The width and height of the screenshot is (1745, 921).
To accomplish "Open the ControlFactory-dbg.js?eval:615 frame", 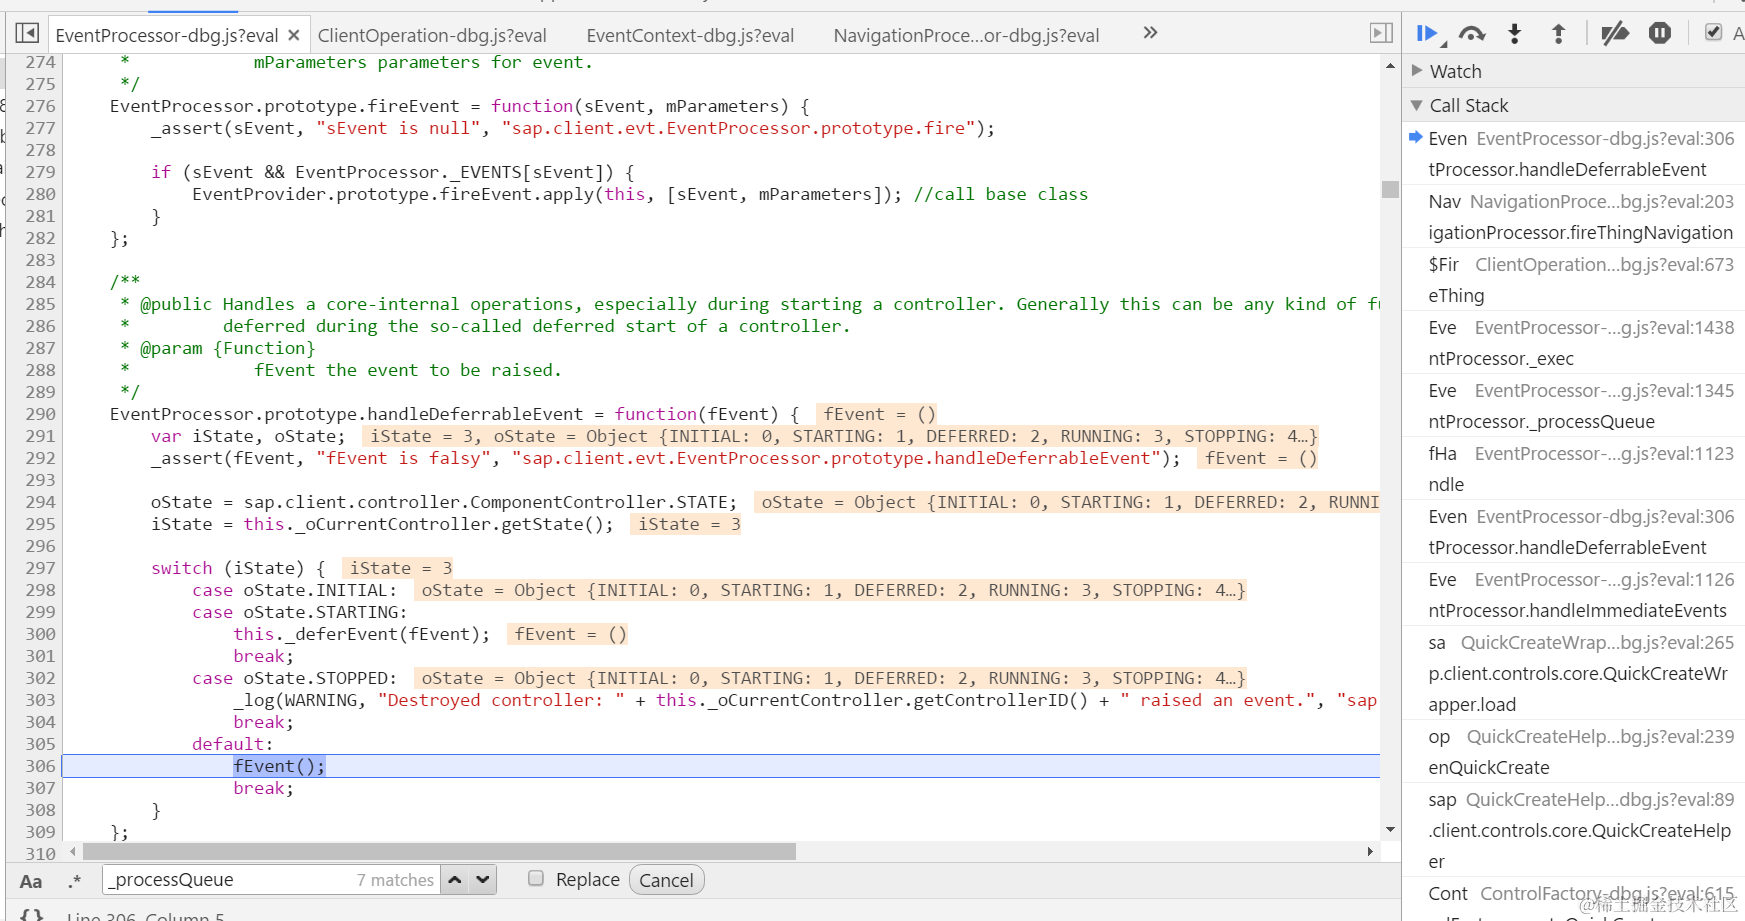I will pos(1607,893).
